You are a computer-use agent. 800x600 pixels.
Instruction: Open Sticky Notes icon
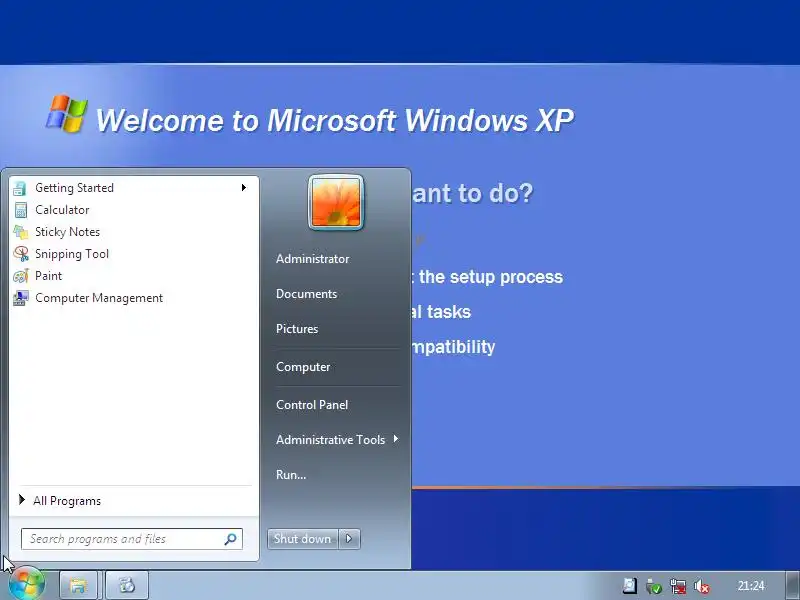pos(20,232)
